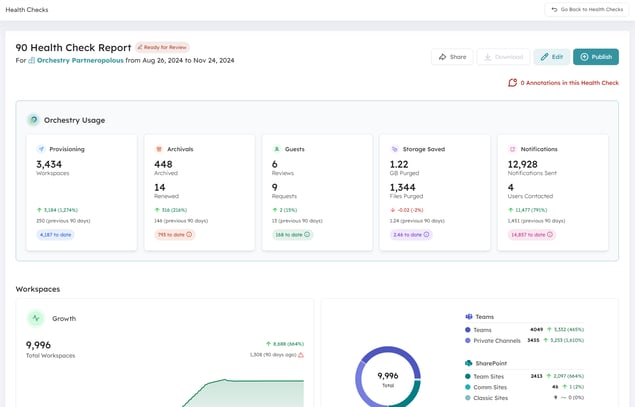Publish the health check report
The width and height of the screenshot is (635, 407).
click(596, 57)
